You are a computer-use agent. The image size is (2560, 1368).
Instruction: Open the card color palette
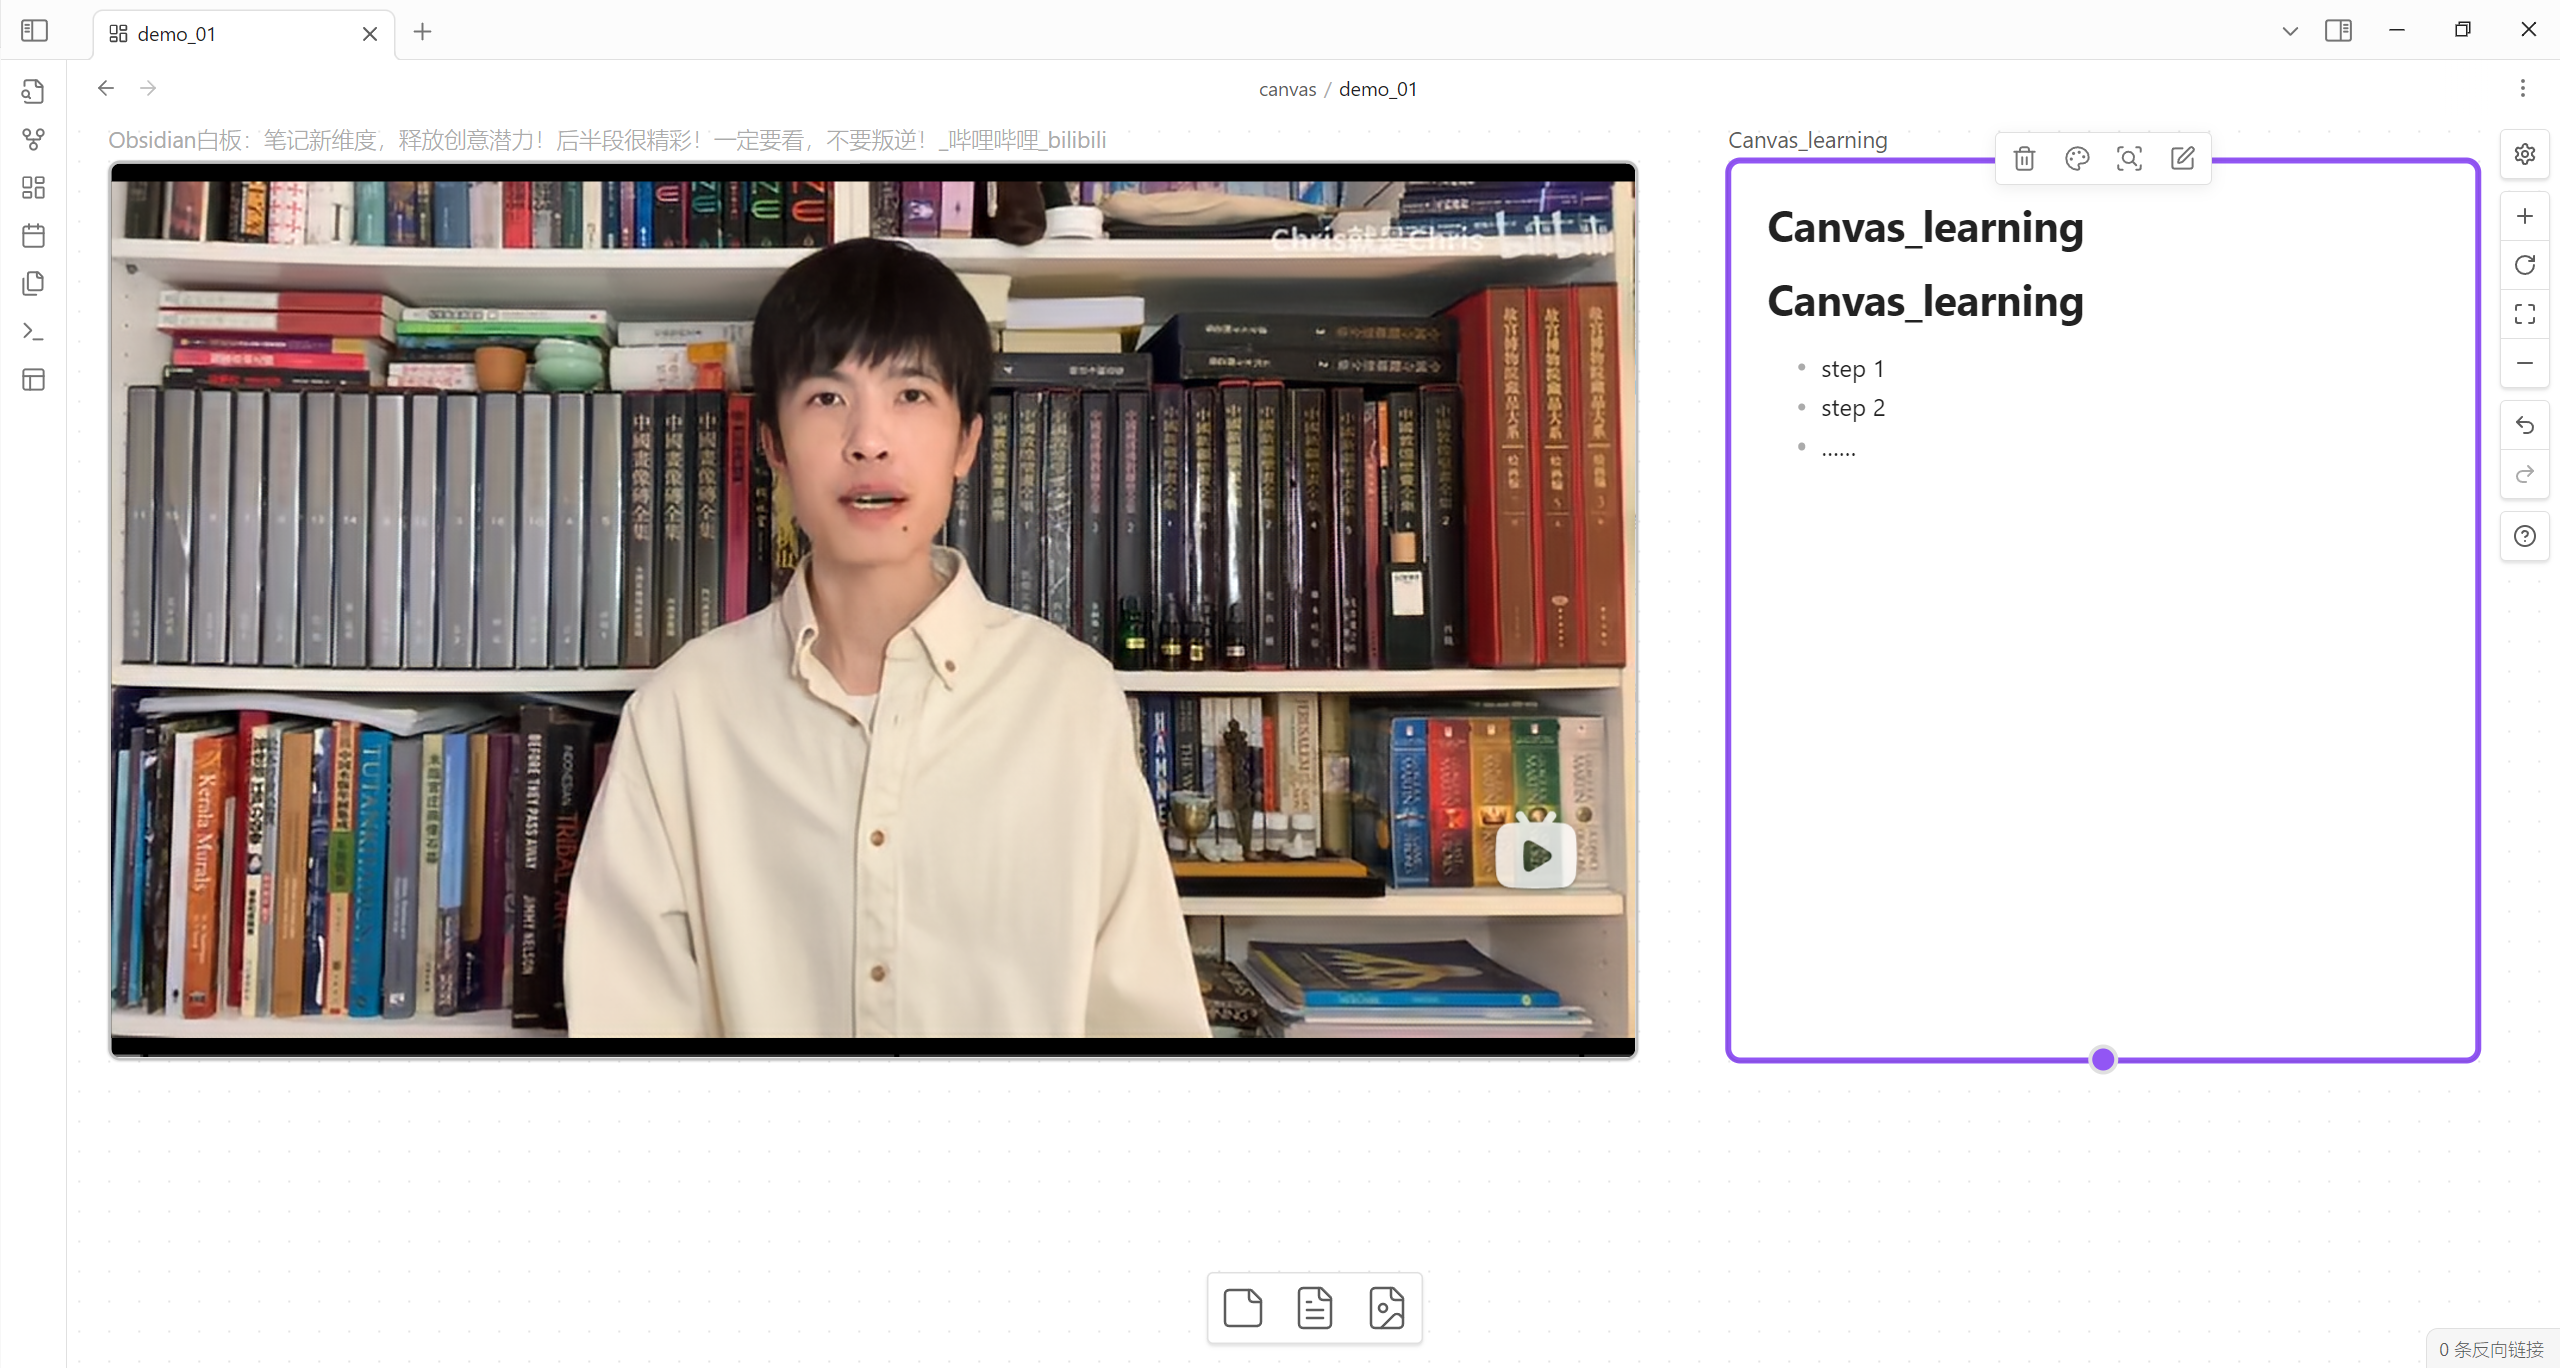click(2077, 158)
